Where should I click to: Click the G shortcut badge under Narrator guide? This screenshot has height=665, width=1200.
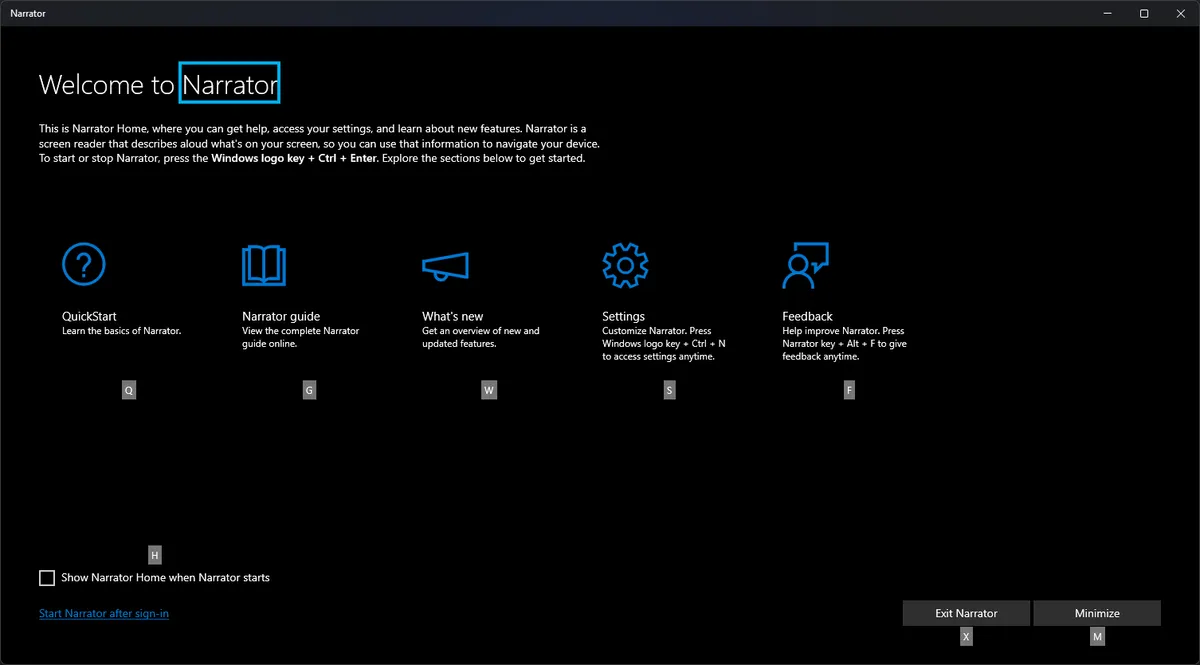click(309, 389)
